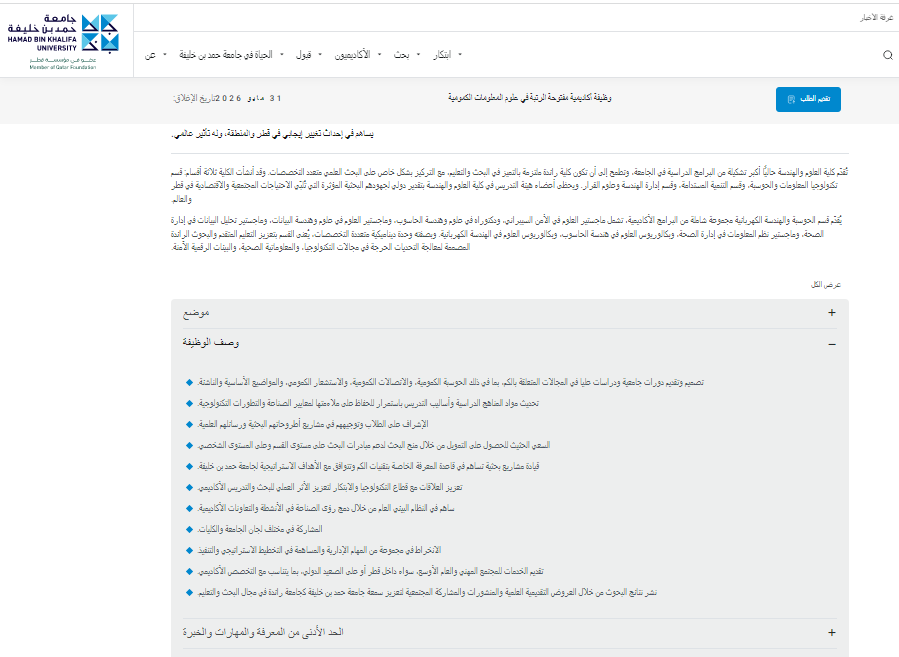Collapse the وصف الوظيفة section title
Image resolution: width=899 pixels, height=657 pixels.
211,343
